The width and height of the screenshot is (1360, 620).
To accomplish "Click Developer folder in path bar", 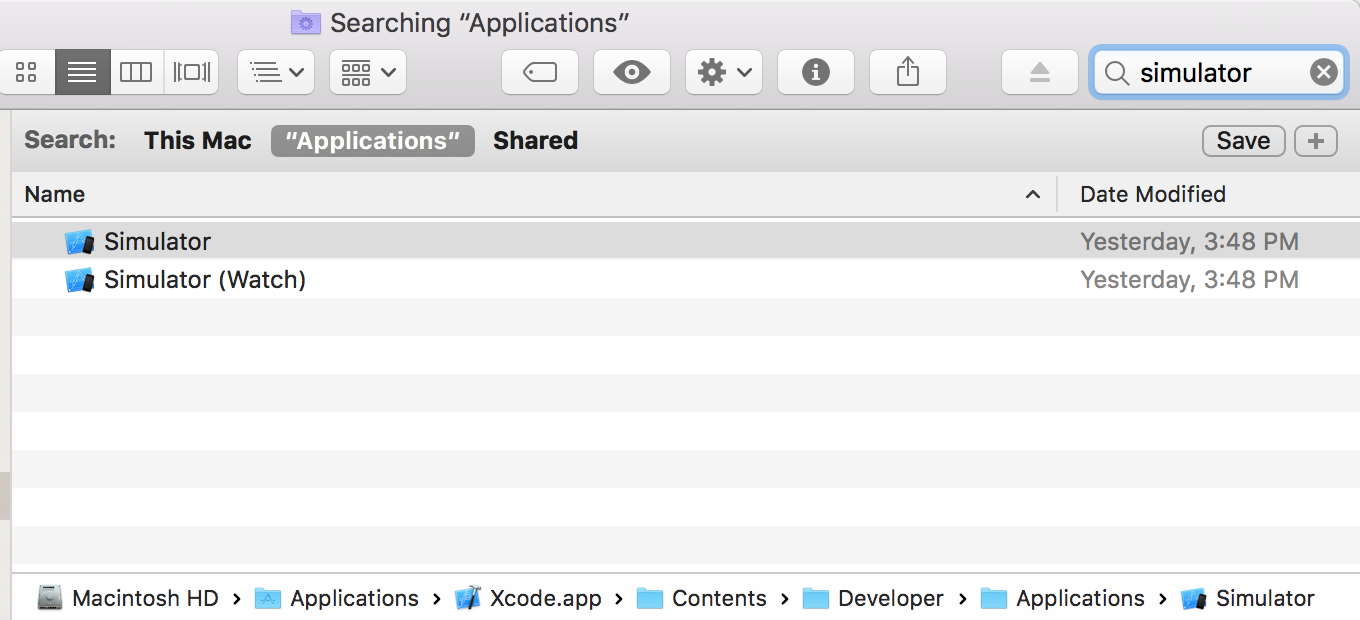I will click(891, 599).
